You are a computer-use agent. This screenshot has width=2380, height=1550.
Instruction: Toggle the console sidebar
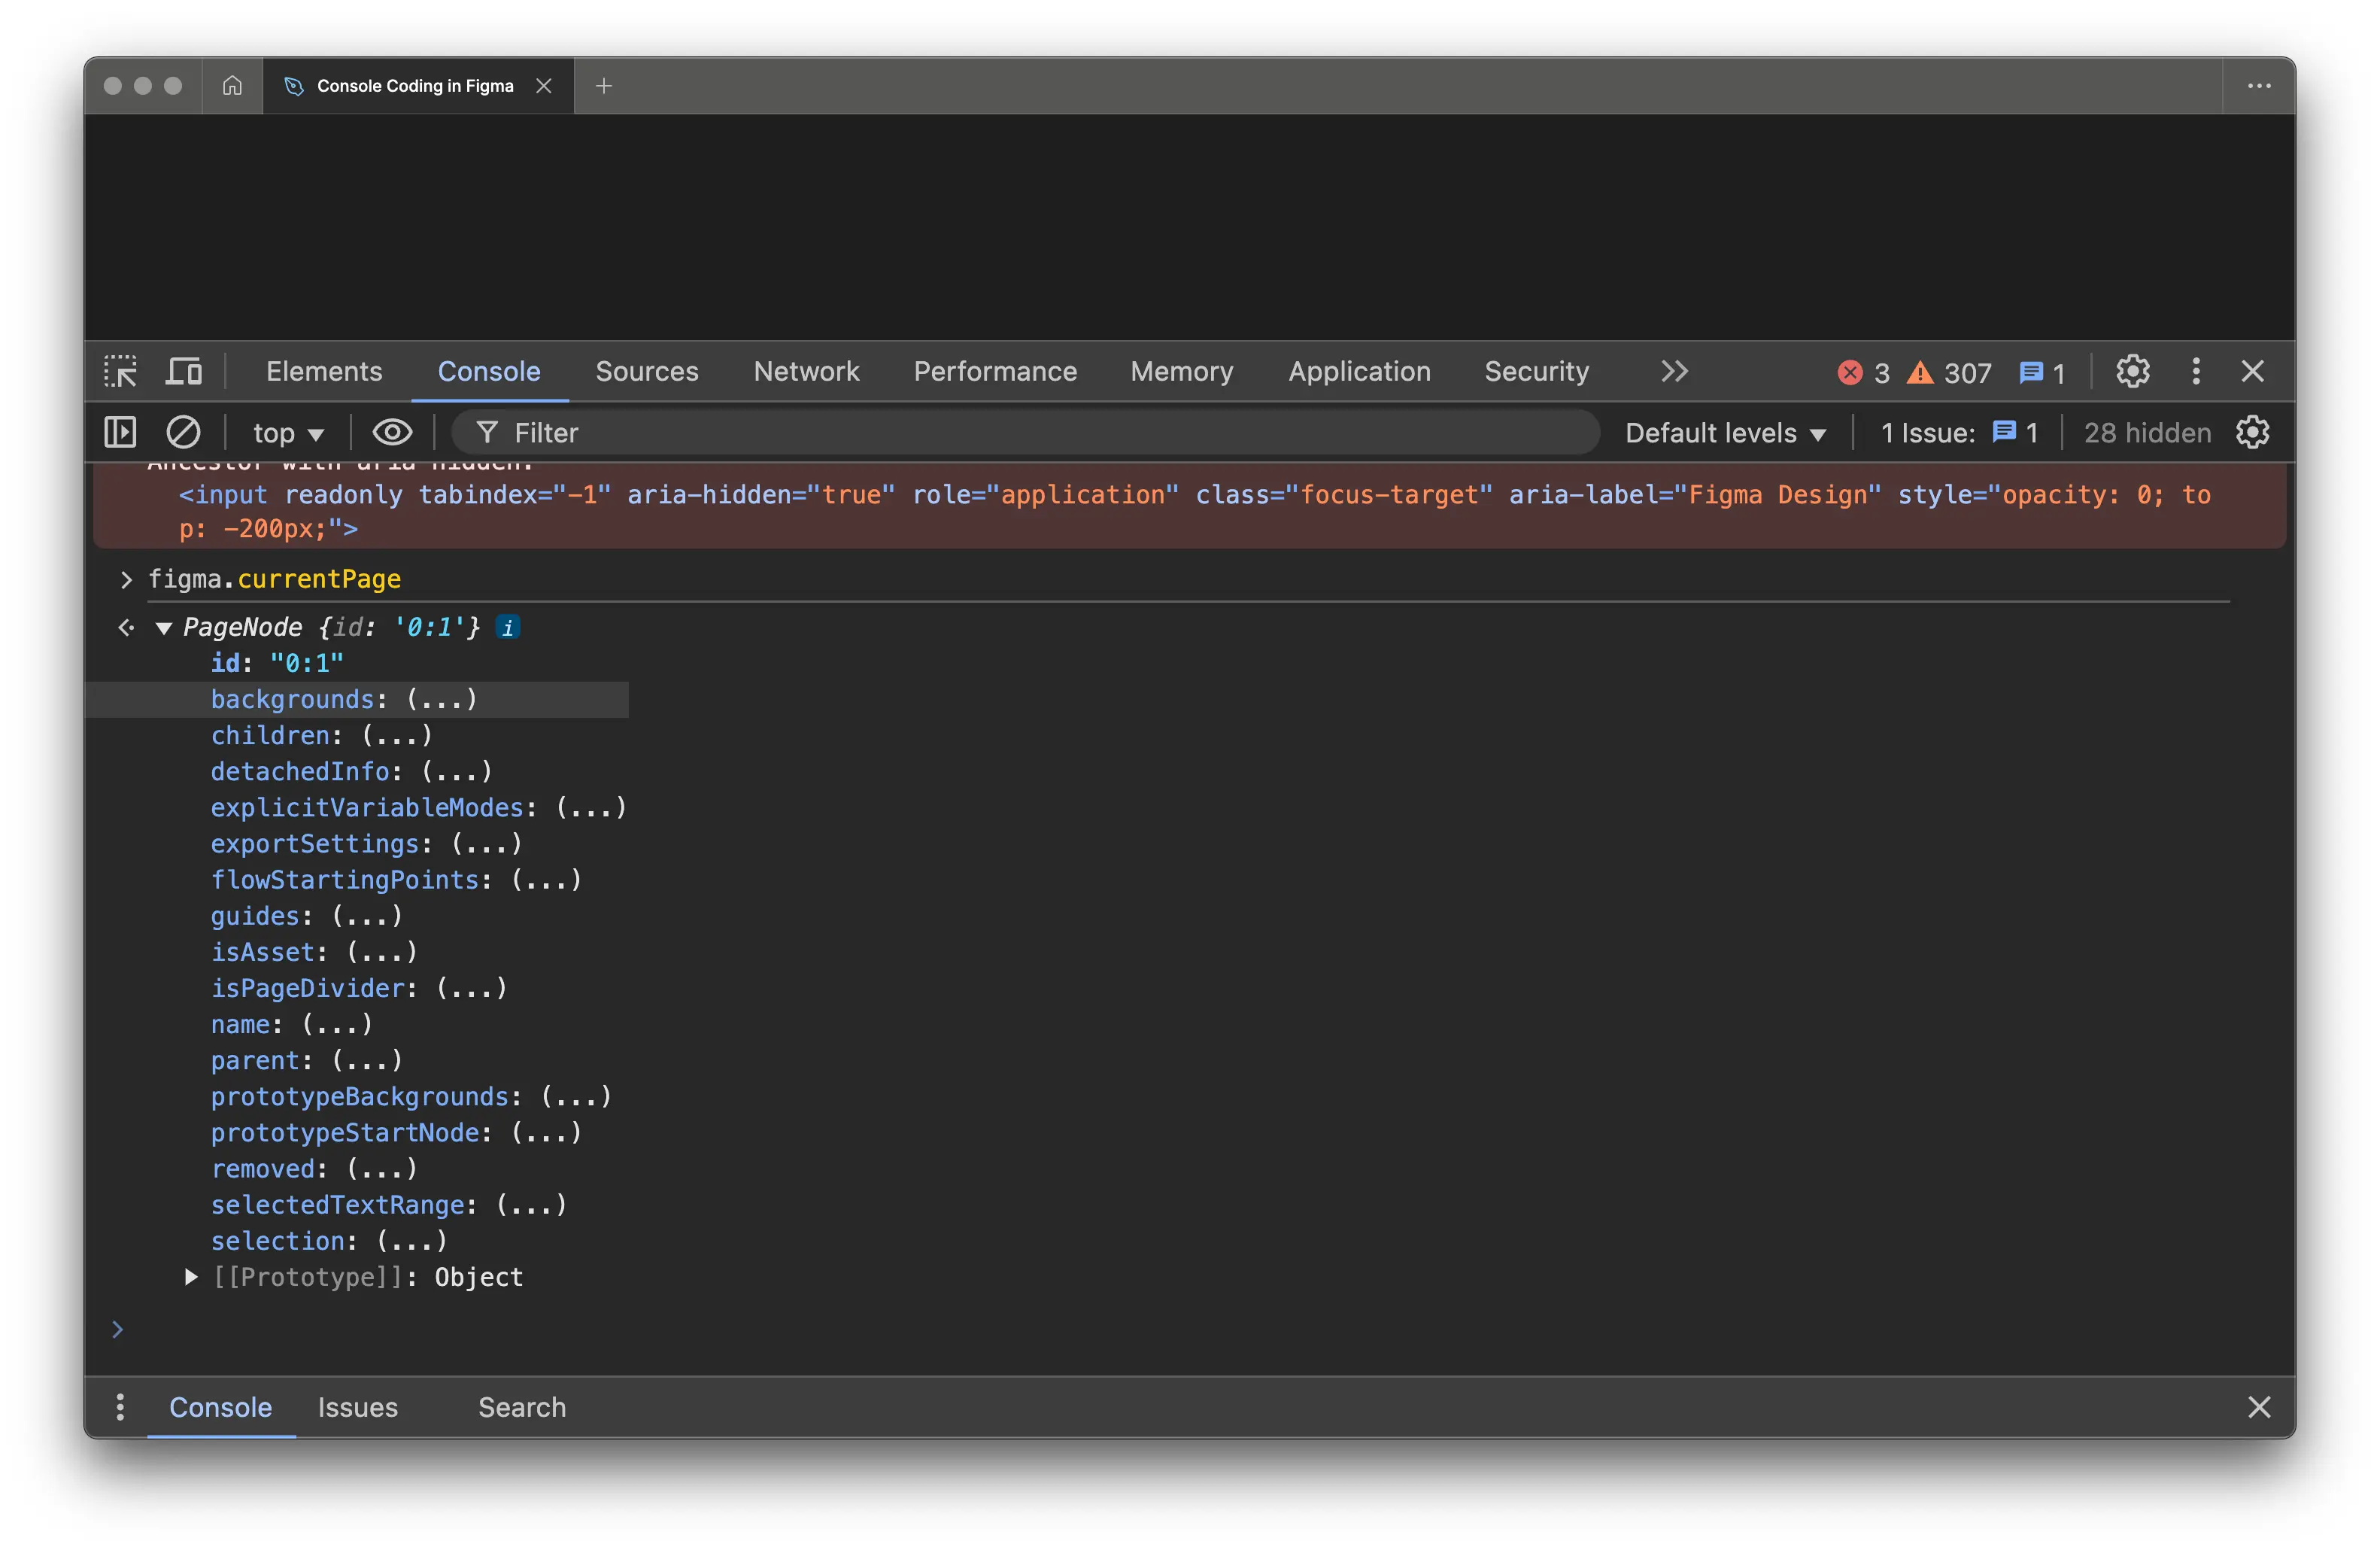pyautogui.click(x=119, y=432)
